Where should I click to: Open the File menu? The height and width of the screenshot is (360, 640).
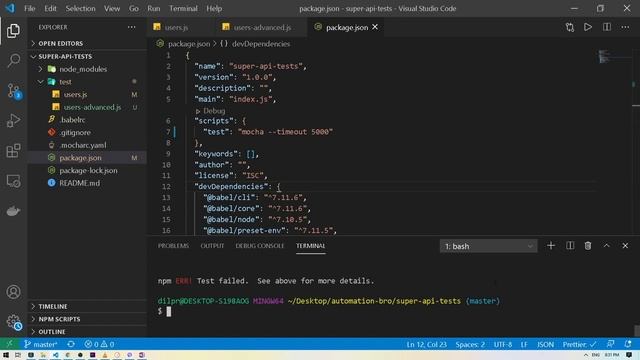[29, 8]
